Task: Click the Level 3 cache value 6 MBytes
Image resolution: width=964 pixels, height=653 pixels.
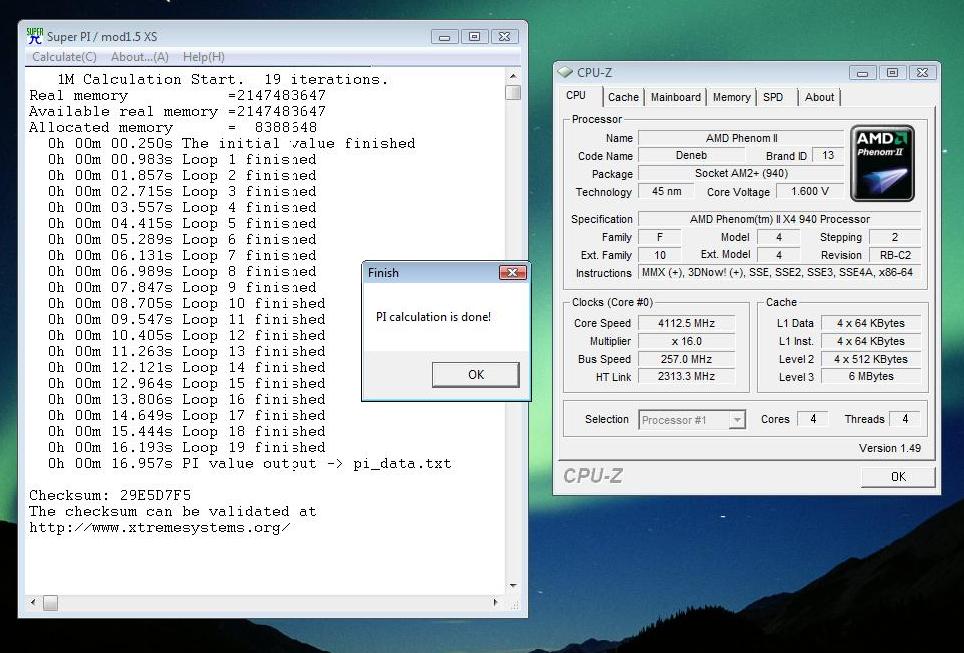Action: pos(871,376)
